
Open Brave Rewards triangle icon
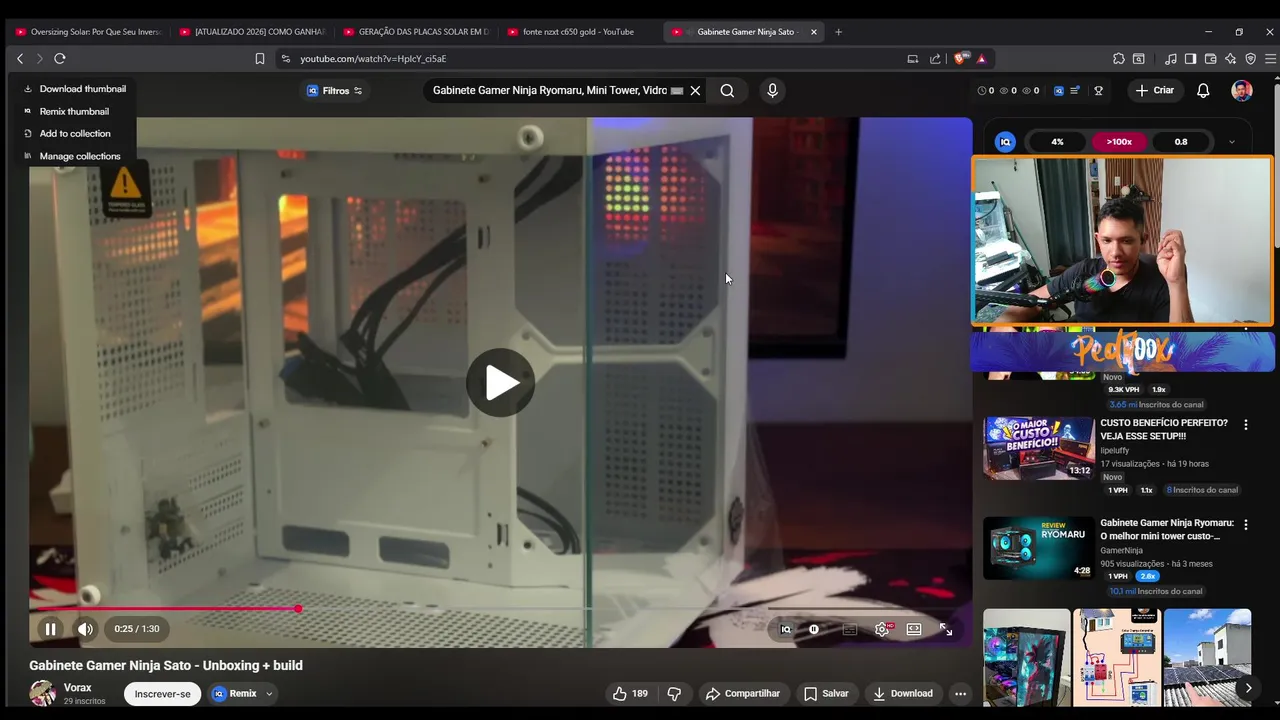tap(981, 59)
